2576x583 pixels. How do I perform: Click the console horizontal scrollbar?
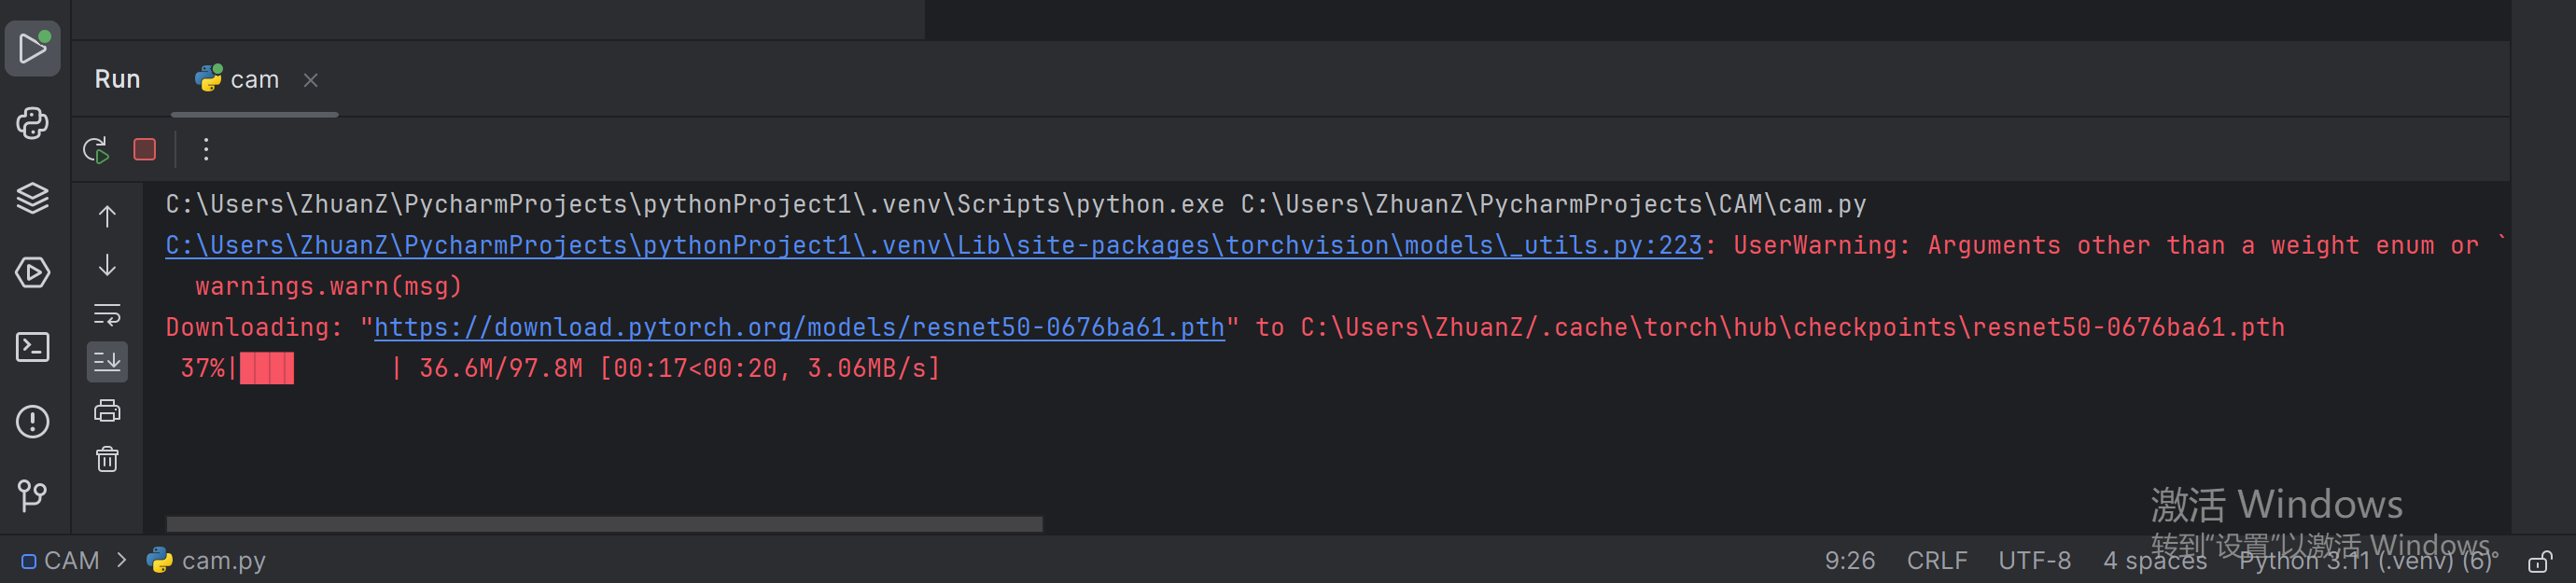[x=604, y=524]
